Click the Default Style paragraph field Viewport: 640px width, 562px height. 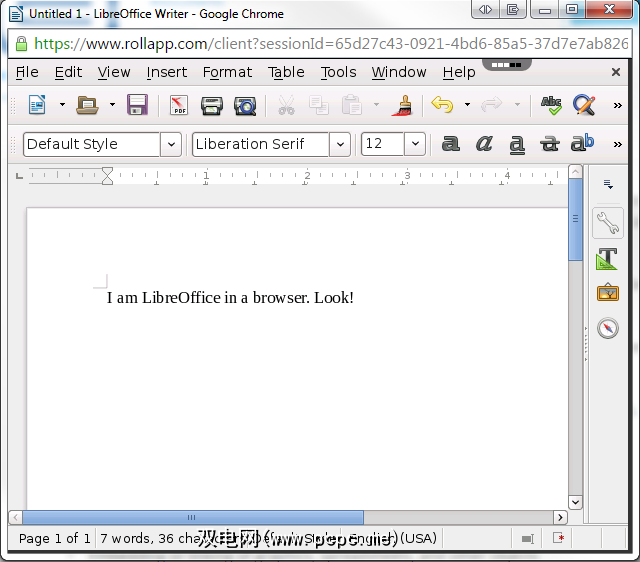[91, 144]
